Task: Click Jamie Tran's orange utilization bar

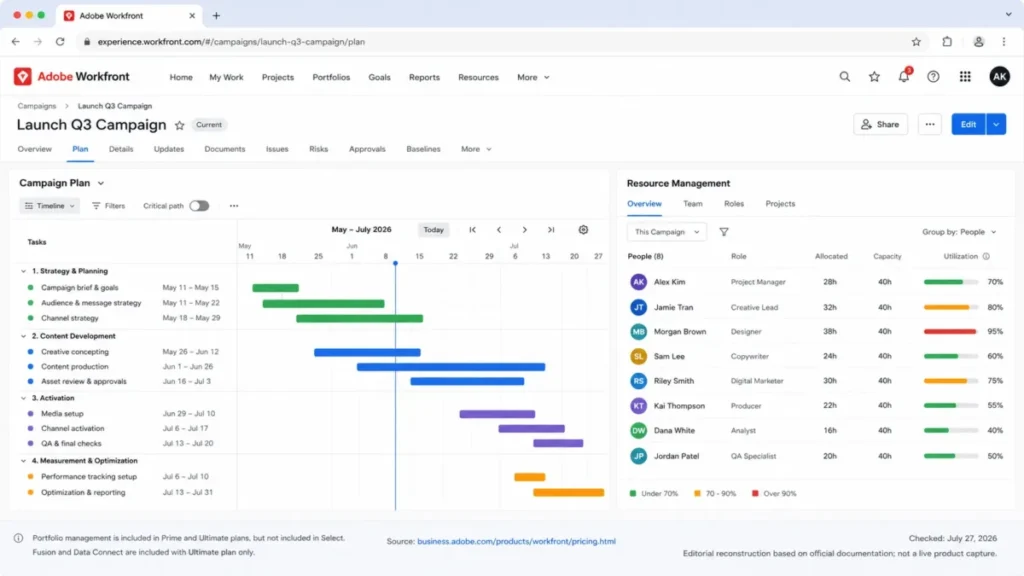Action: tap(946, 307)
